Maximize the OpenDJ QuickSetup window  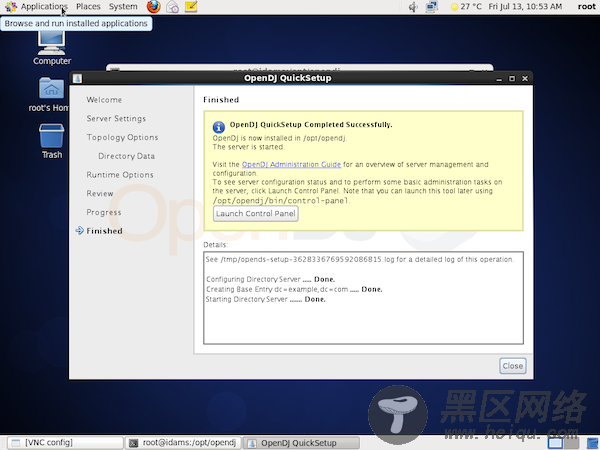point(512,78)
